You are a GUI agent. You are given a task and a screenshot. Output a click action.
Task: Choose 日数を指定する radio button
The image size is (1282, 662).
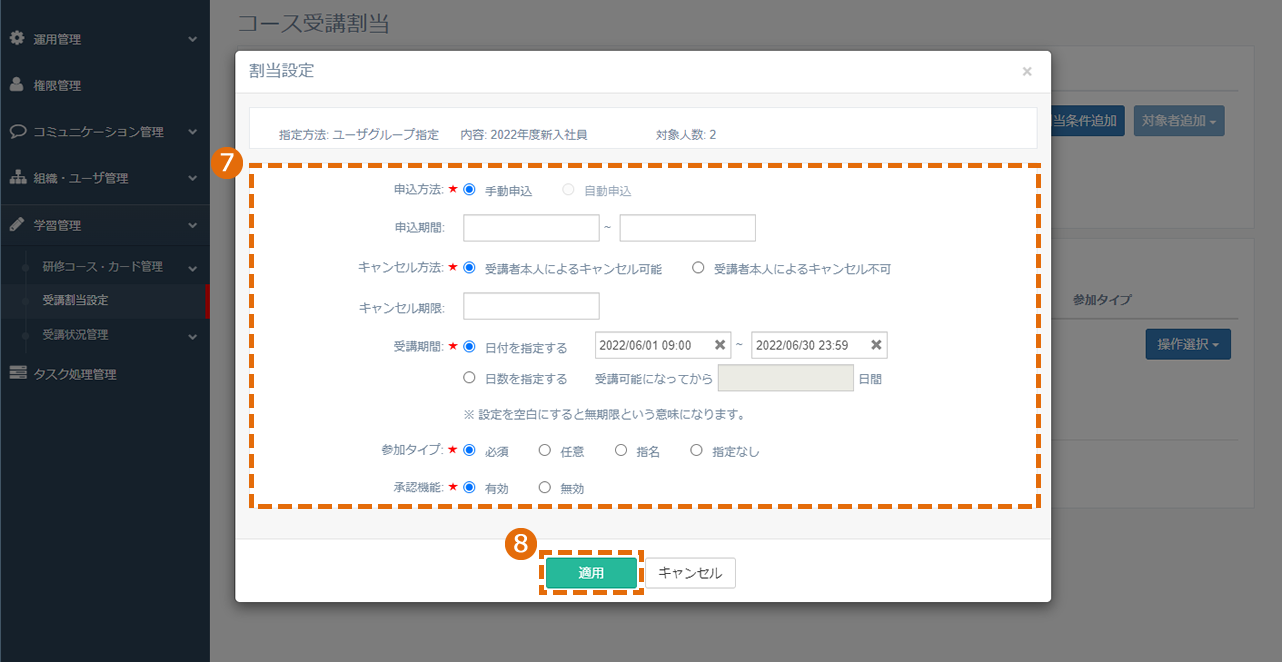(x=469, y=378)
